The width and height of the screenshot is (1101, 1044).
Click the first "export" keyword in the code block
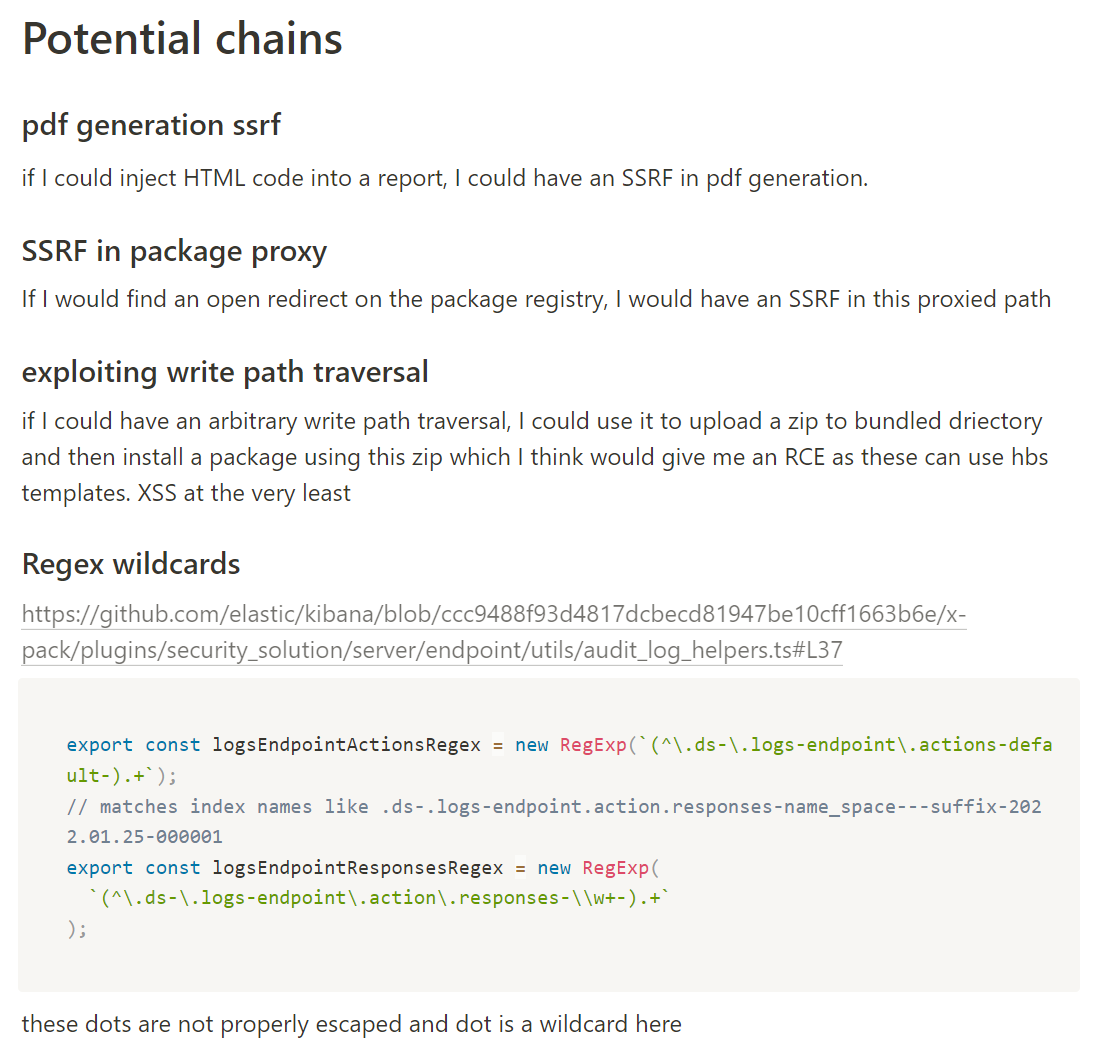coord(99,745)
